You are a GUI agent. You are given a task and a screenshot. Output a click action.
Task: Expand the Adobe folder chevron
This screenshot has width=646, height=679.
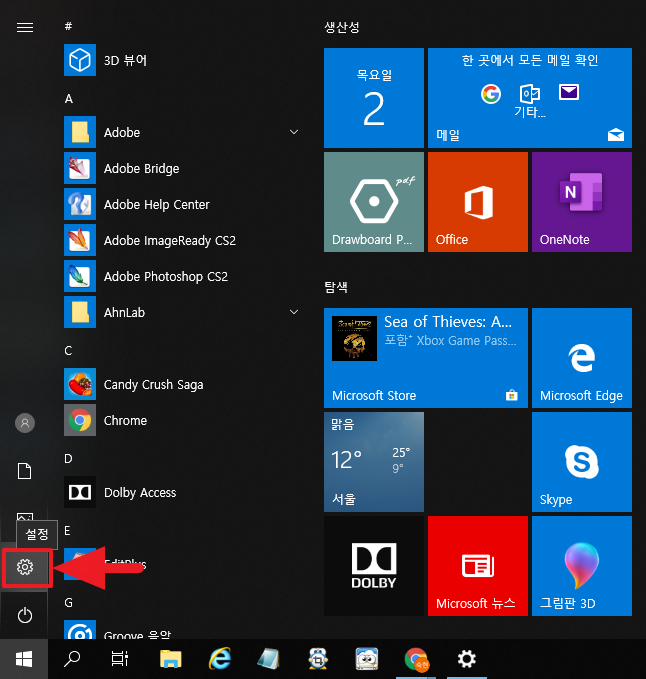click(294, 132)
